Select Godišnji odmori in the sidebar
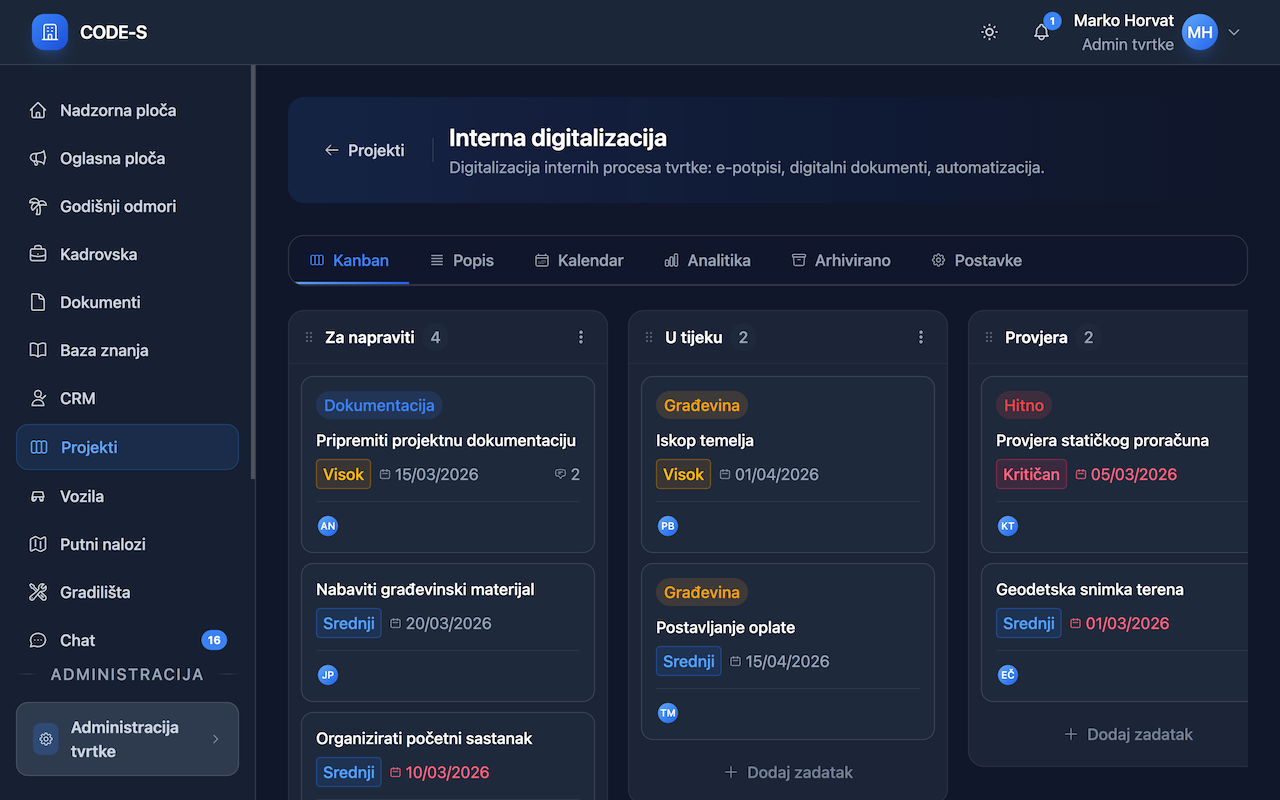Screen dimensions: 1280x800 116,206
